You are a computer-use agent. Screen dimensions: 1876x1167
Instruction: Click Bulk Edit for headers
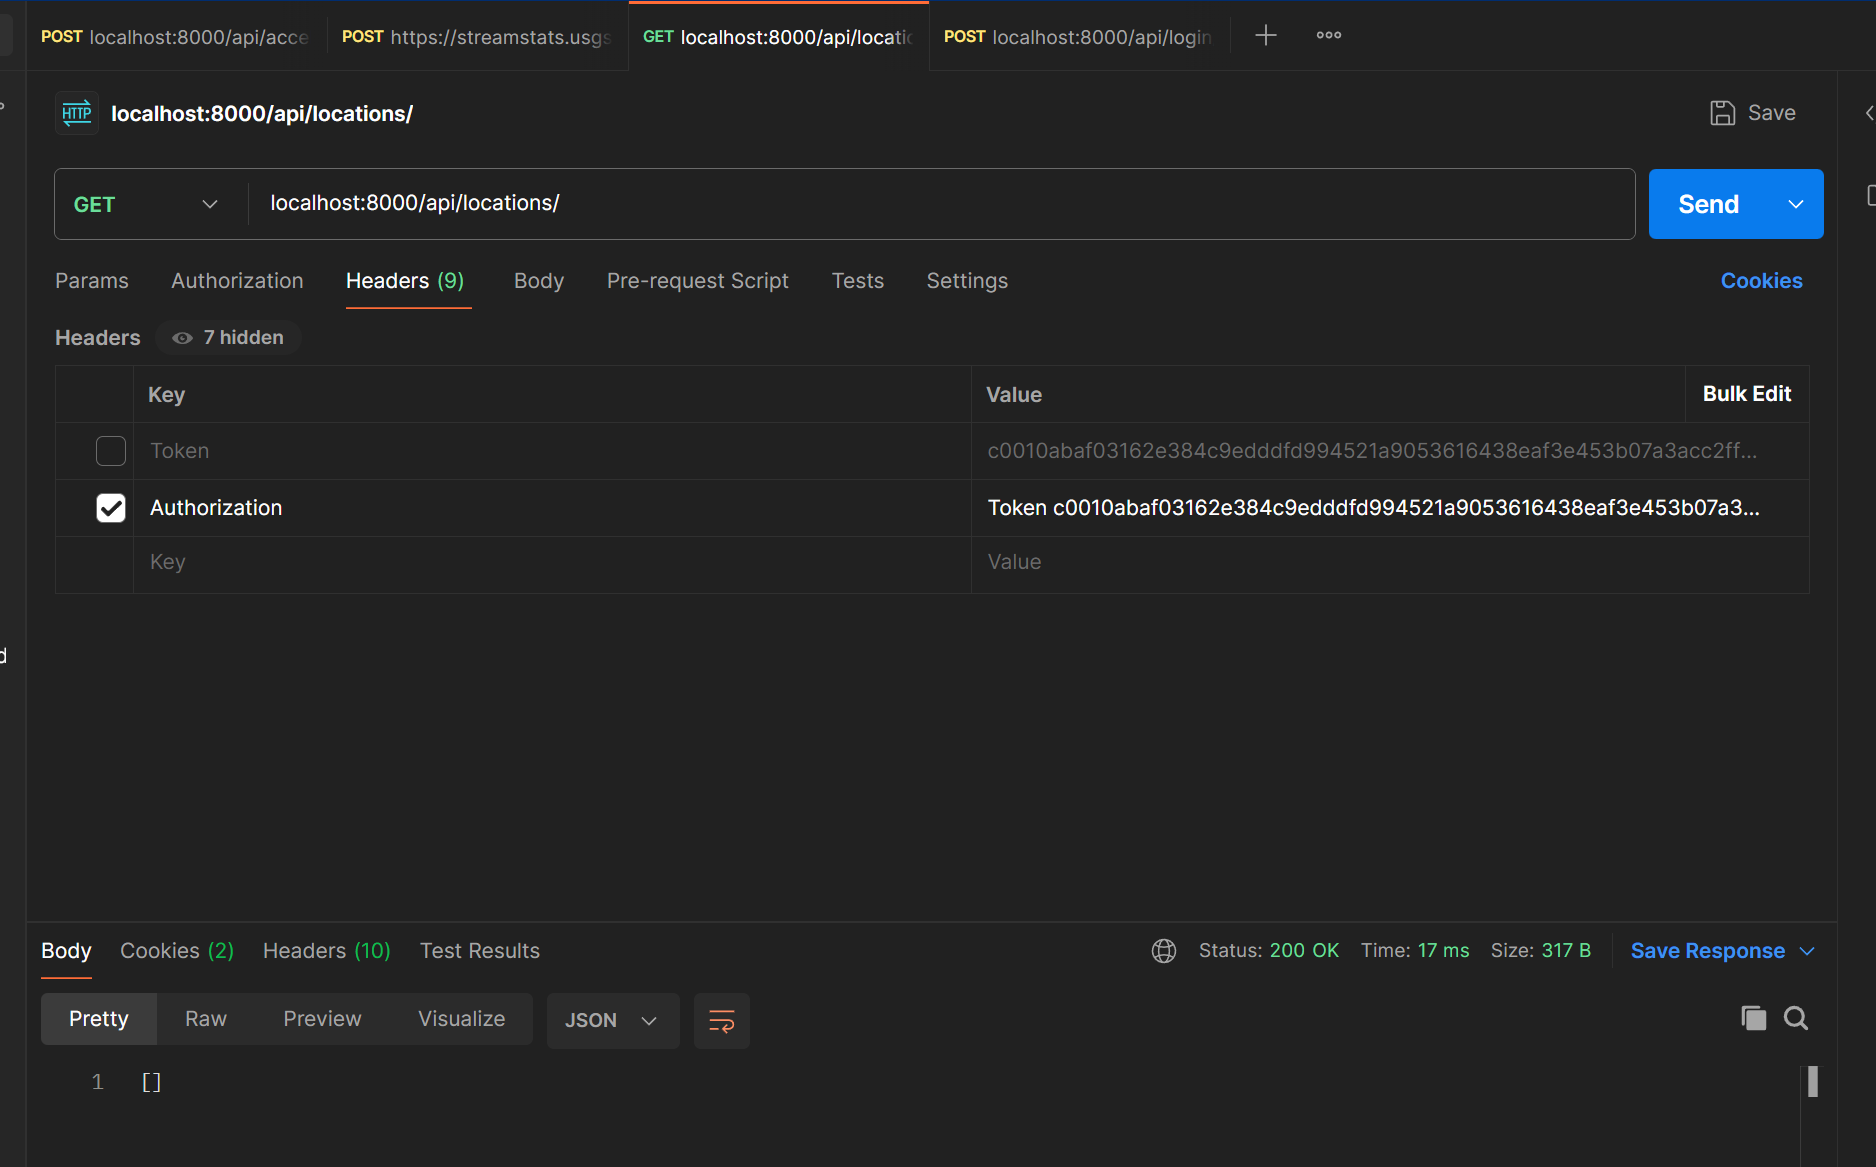[x=1747, y=394]
